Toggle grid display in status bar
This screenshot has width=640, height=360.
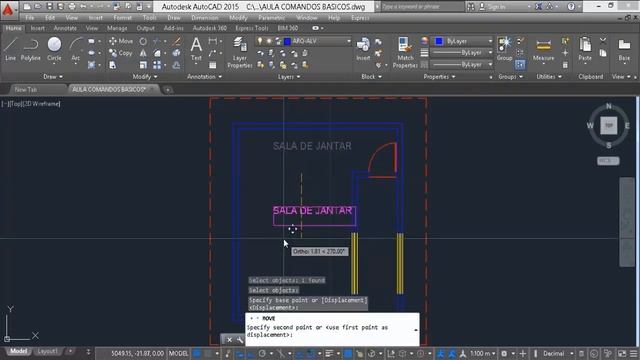tap(197, 353)
